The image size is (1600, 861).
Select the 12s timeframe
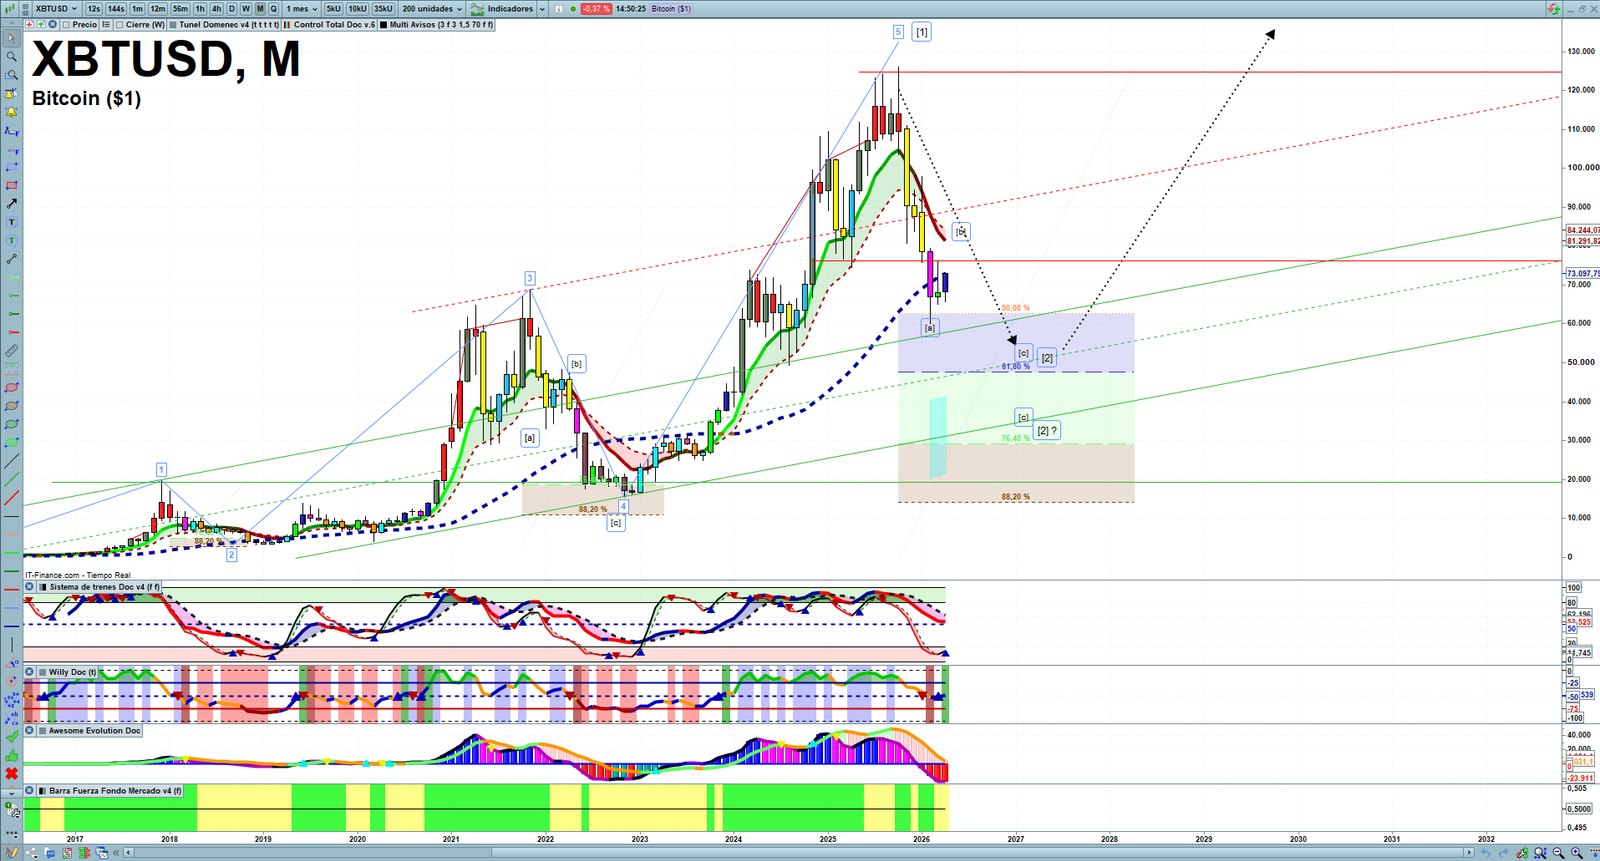click(x=94, y=9)
